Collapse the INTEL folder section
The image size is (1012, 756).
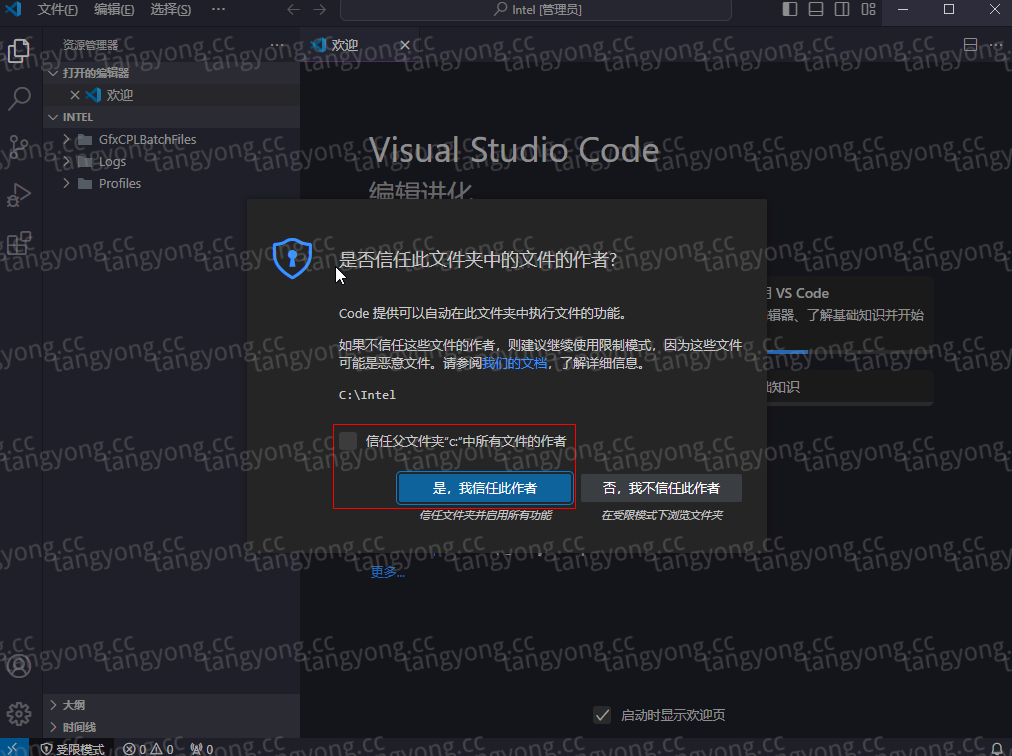pos(171,117)
